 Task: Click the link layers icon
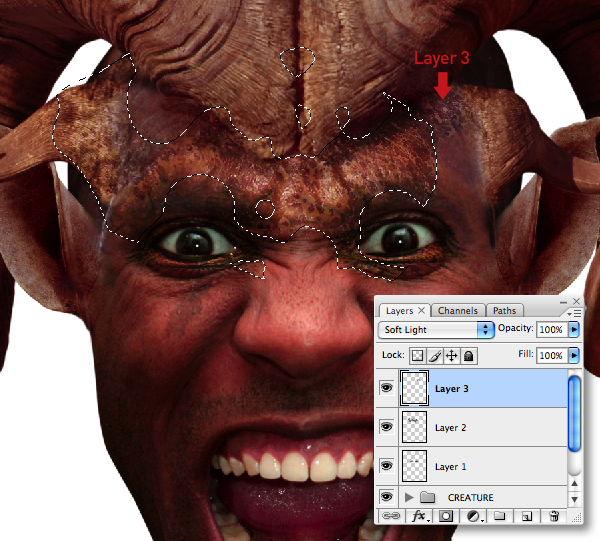click(x=391, y=516)
